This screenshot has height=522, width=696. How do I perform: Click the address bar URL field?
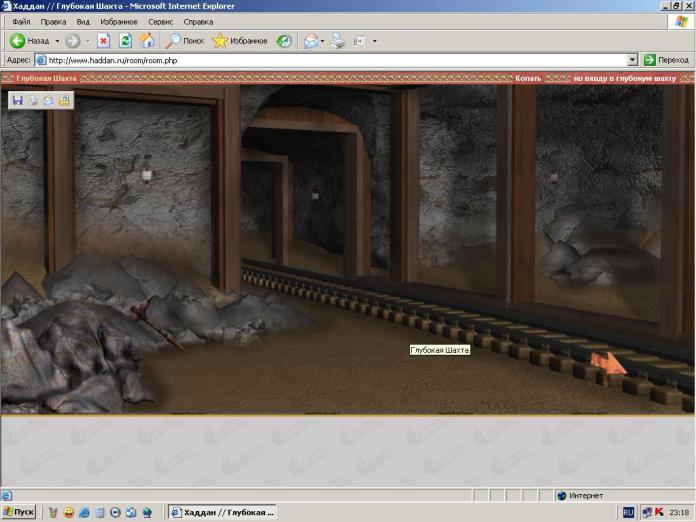coord(330,60)
